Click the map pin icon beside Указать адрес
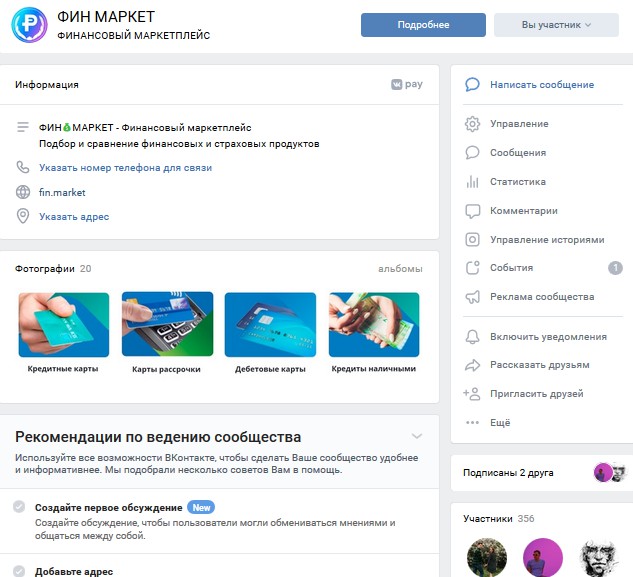Viewport: 633px width, 577px height. 23,216
